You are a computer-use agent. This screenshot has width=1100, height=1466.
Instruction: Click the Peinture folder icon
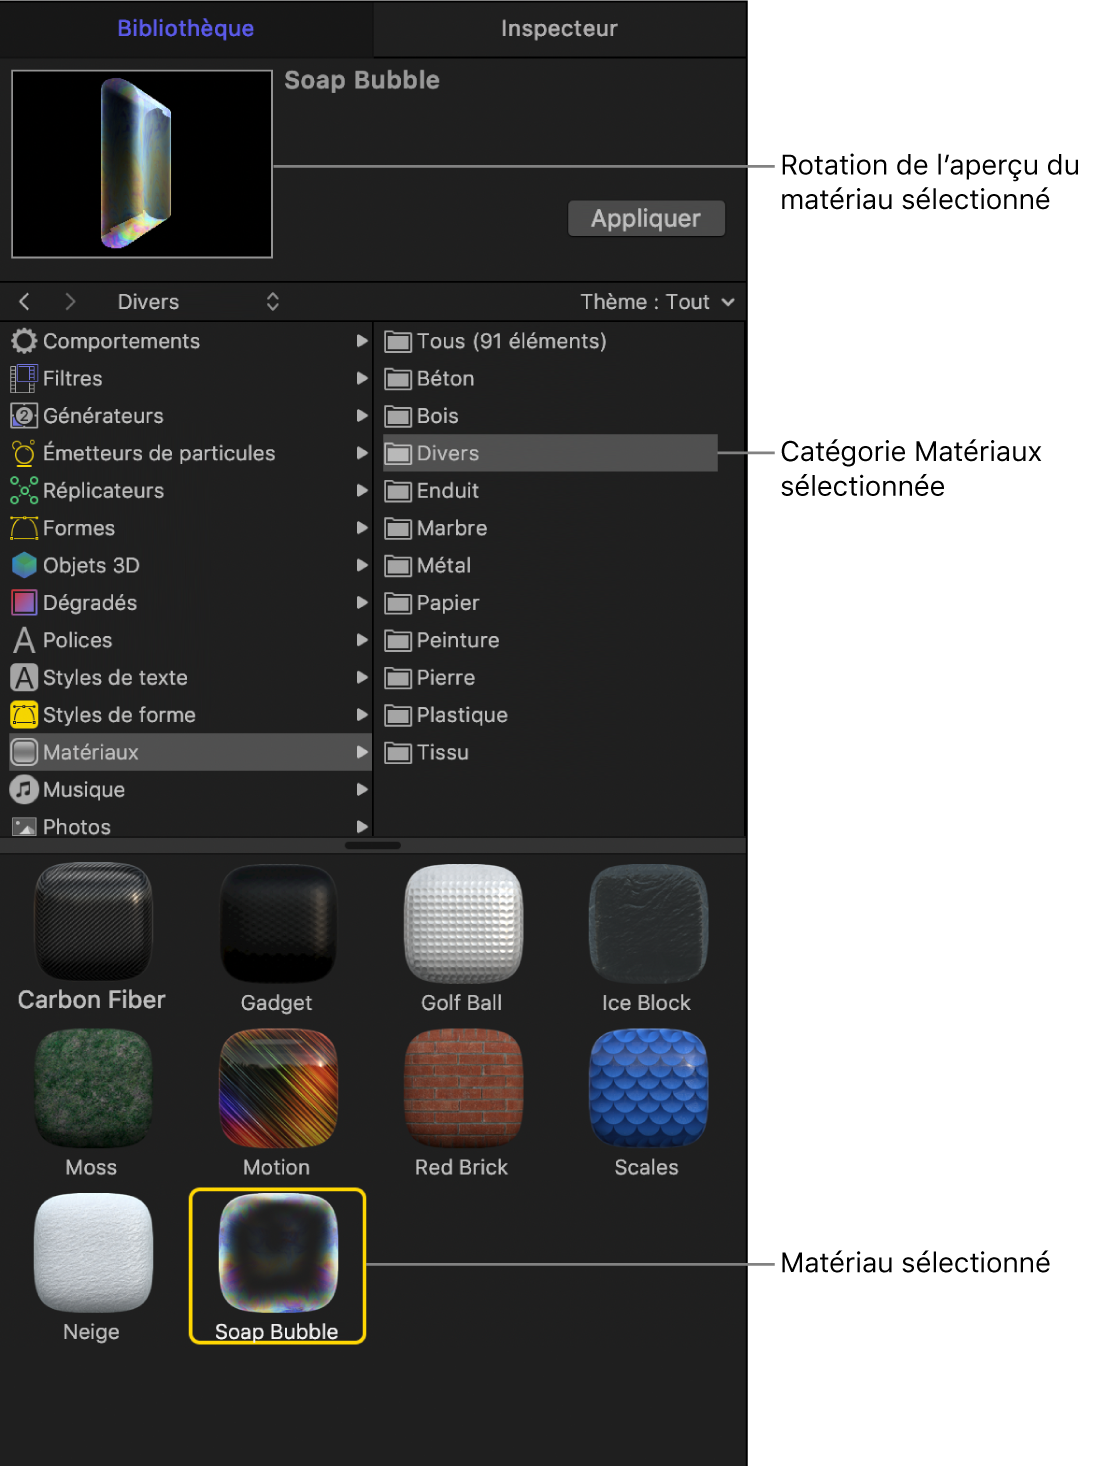[x=399, y=641]
